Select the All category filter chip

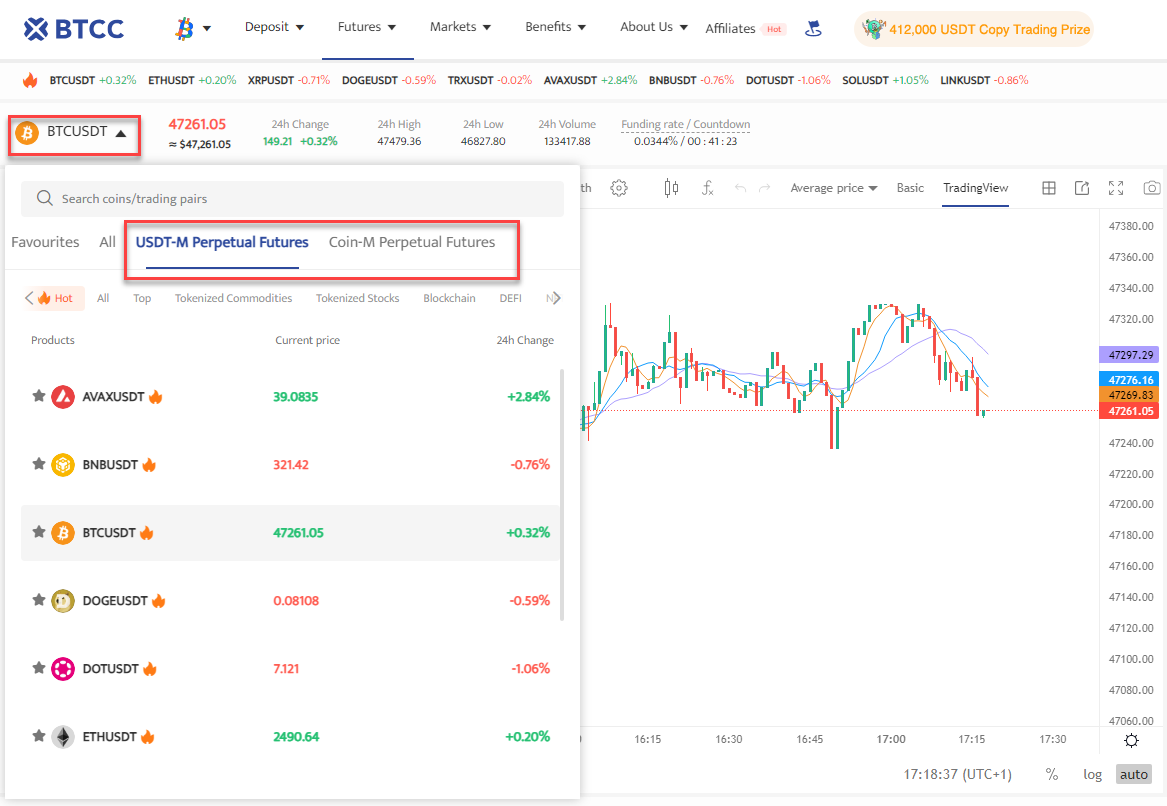(x=103, y=298)
